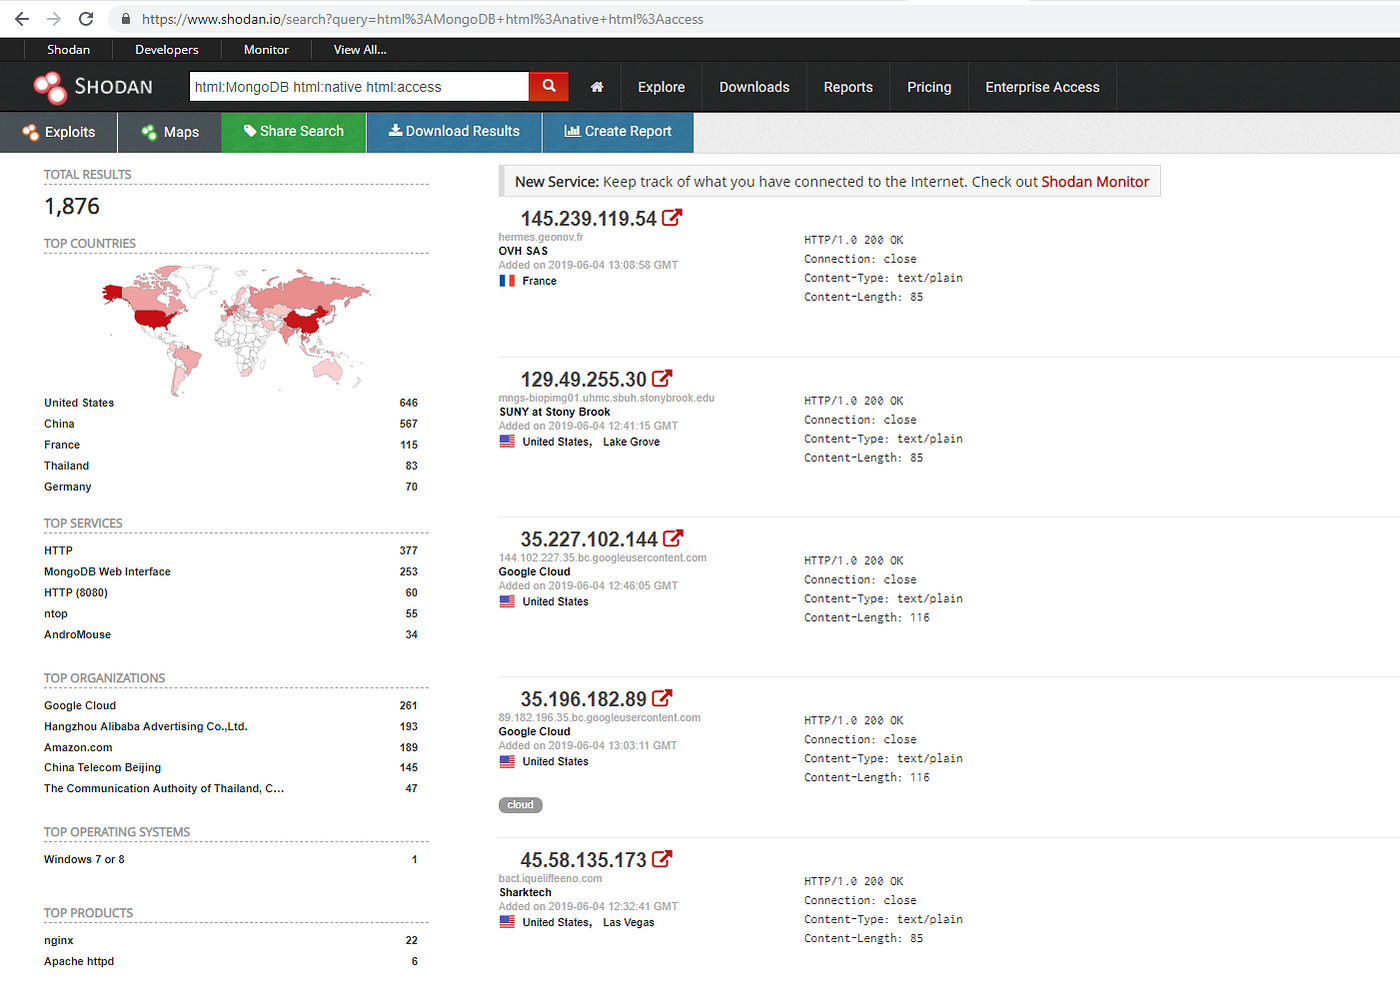Go to the home icon in navbar
The width and height of the screenshot is (1400, 991).
tap(597, 87)
